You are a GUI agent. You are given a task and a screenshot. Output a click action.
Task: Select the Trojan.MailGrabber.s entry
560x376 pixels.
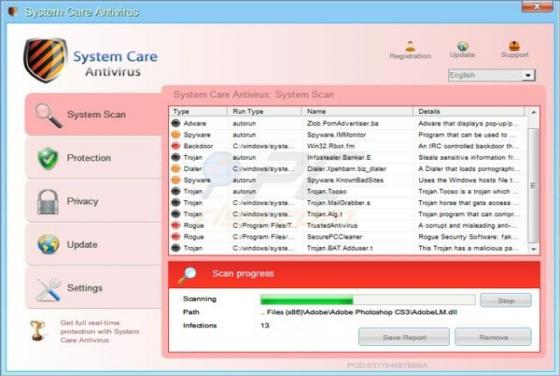[339, 202]
